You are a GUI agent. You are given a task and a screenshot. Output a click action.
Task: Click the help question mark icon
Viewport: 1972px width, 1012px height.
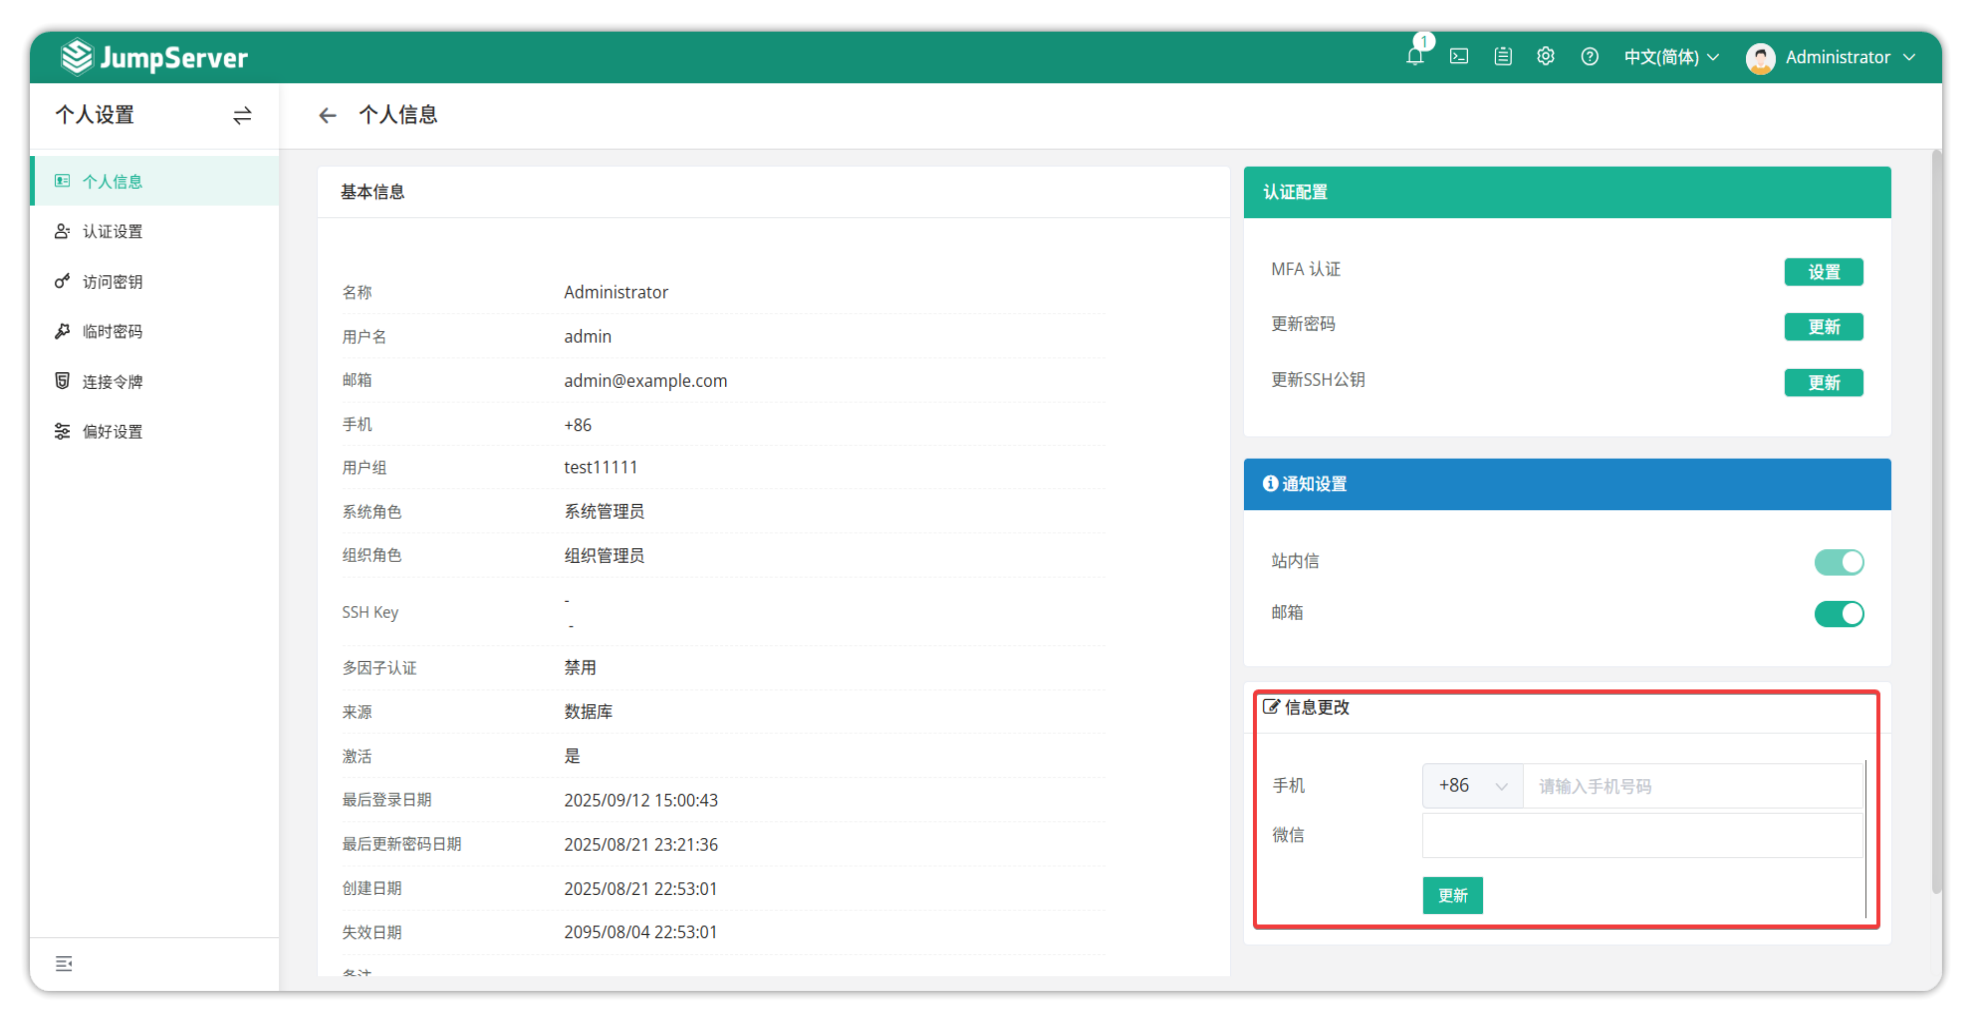click(x=1589, y=57)
